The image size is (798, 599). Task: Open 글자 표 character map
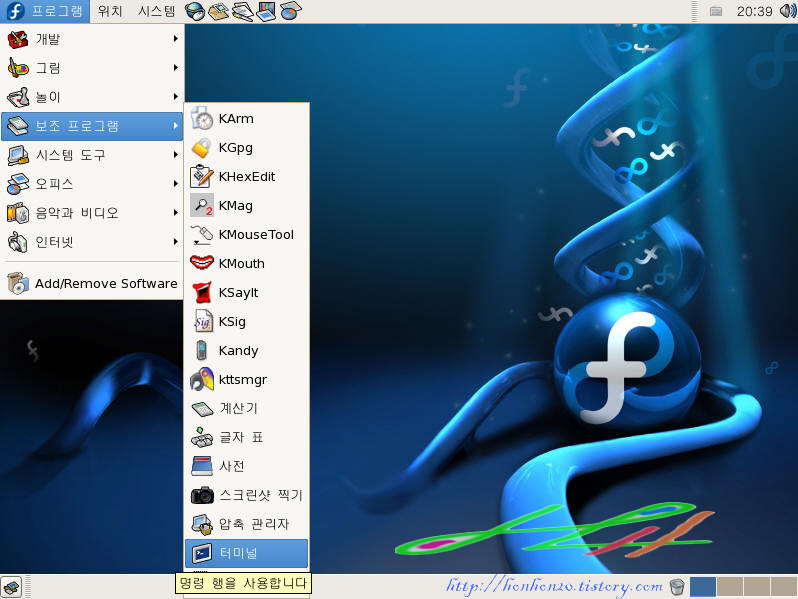pyautogui.click(x=247, y=437)
